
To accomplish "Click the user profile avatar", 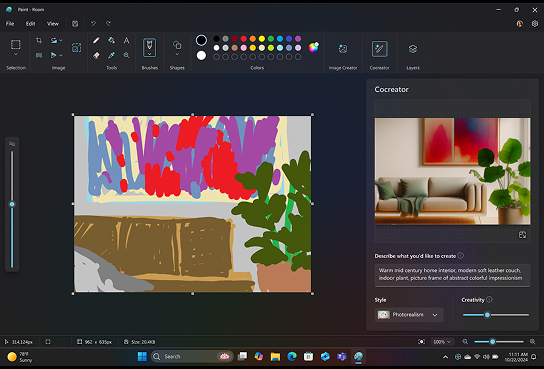I will click(x=519, y=24).
